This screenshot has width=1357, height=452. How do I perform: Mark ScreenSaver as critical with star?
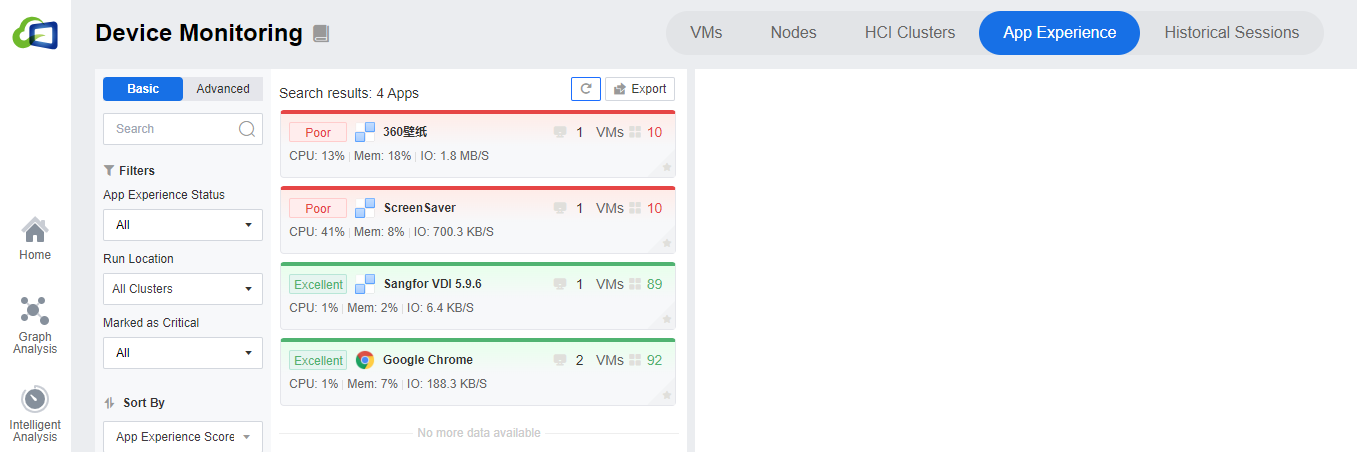coord(667,244)
